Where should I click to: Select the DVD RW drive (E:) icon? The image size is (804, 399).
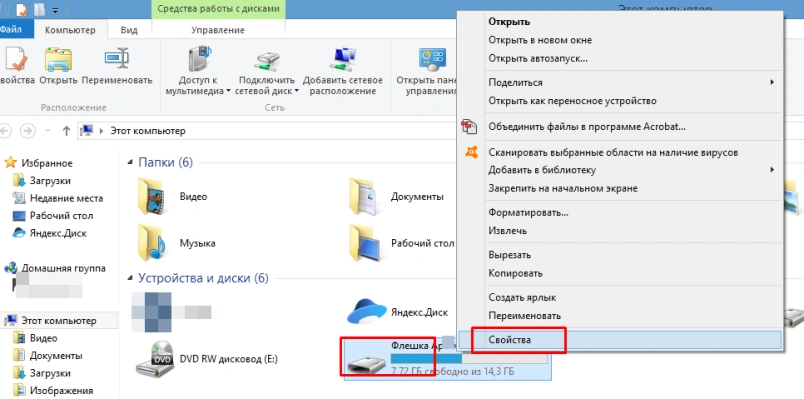pyautogui.click(x=154, y=359)
